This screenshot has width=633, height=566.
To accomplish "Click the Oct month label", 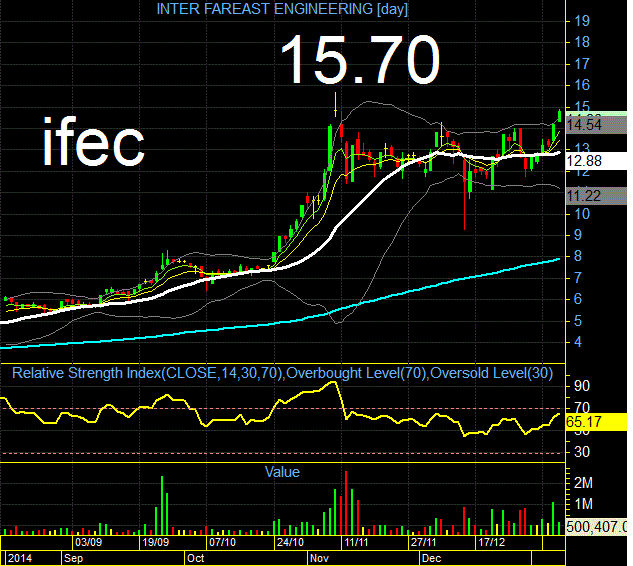I will click(195, 558).
